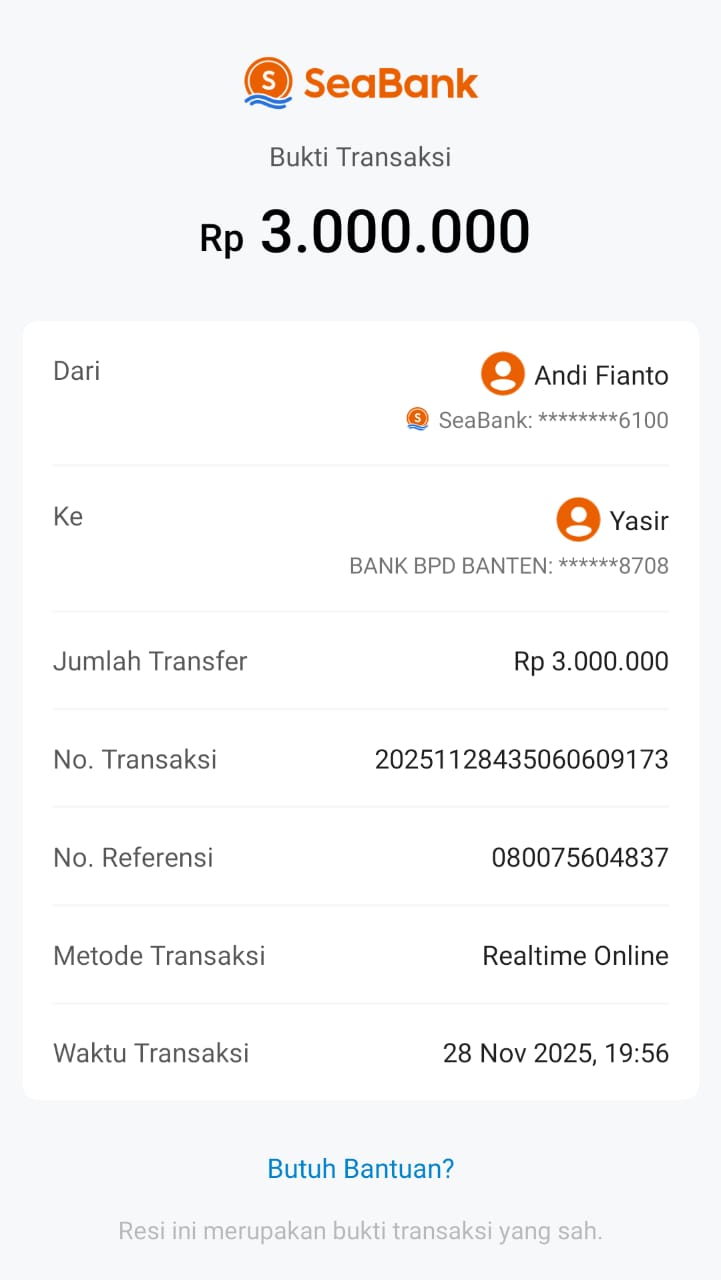Tap the masked SeaBank account ending 6100
The height and width of the screenshot is (1280, 721).
click(x=553, y=420)
